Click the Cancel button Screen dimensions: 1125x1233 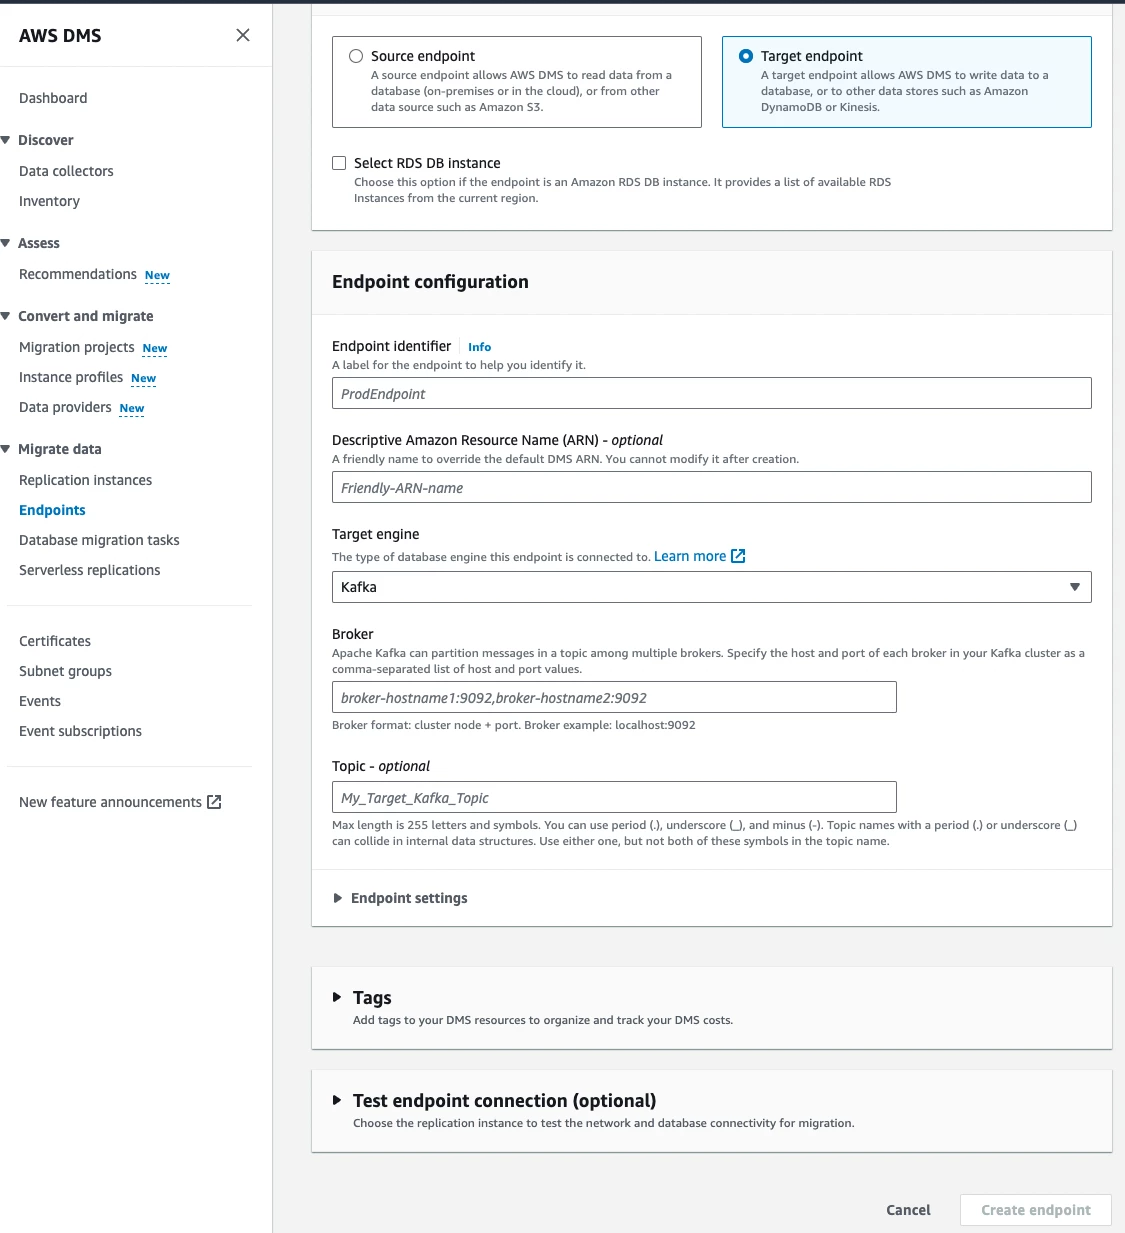point(908,1210)
